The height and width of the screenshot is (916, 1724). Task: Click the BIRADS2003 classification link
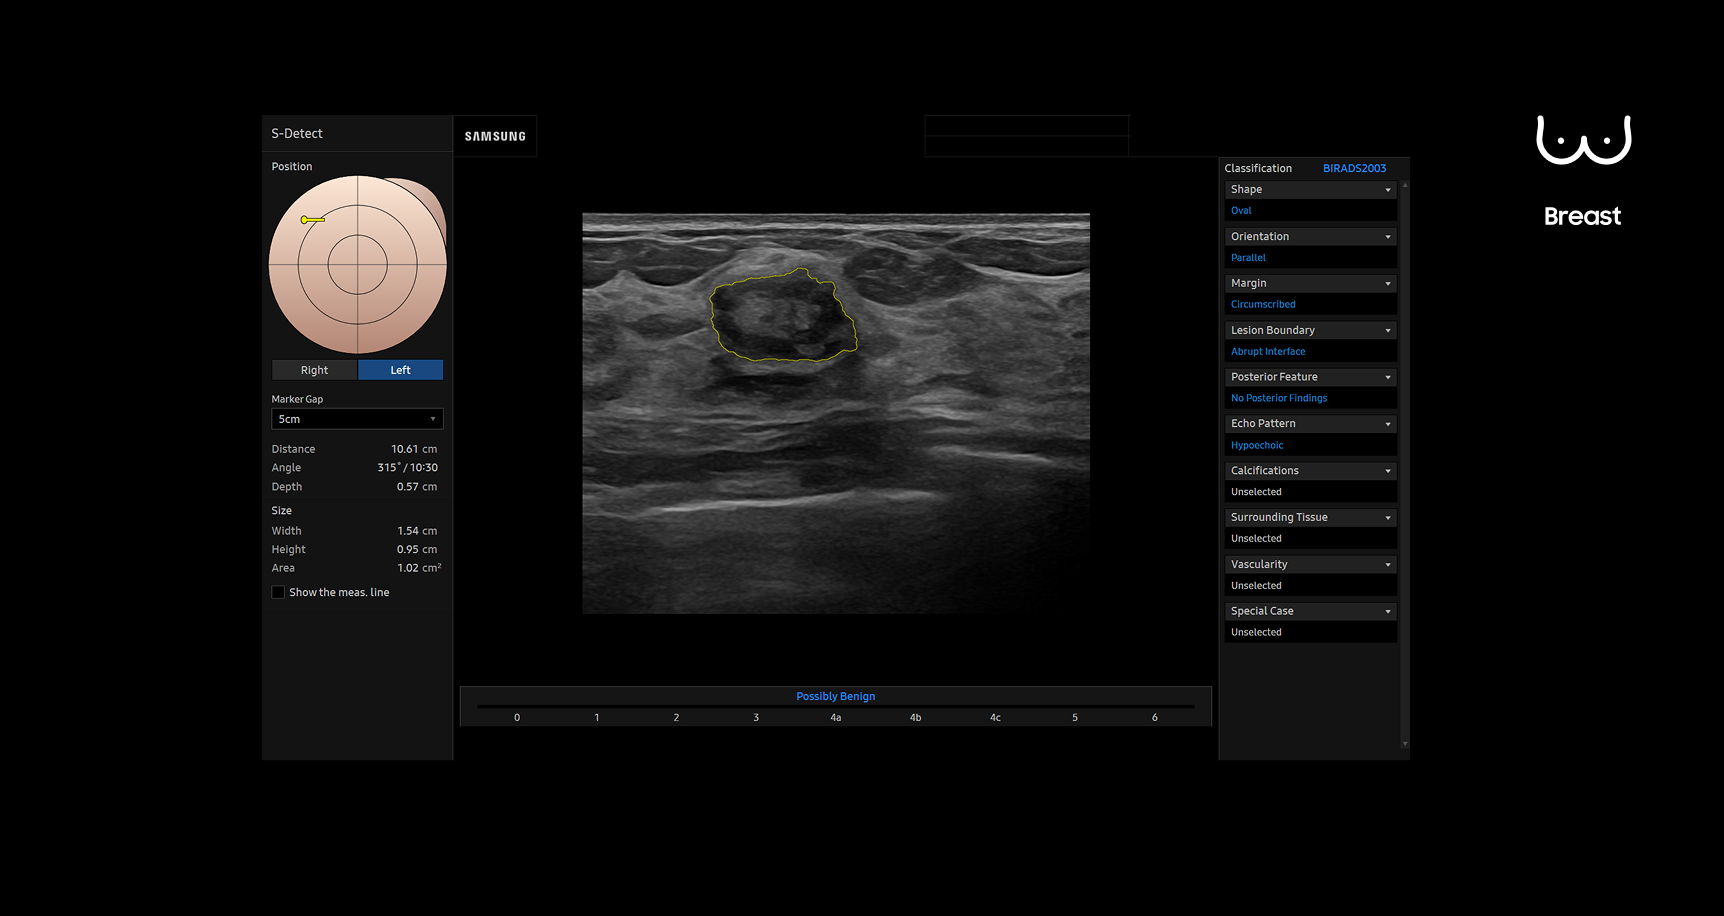point(1354,168)
